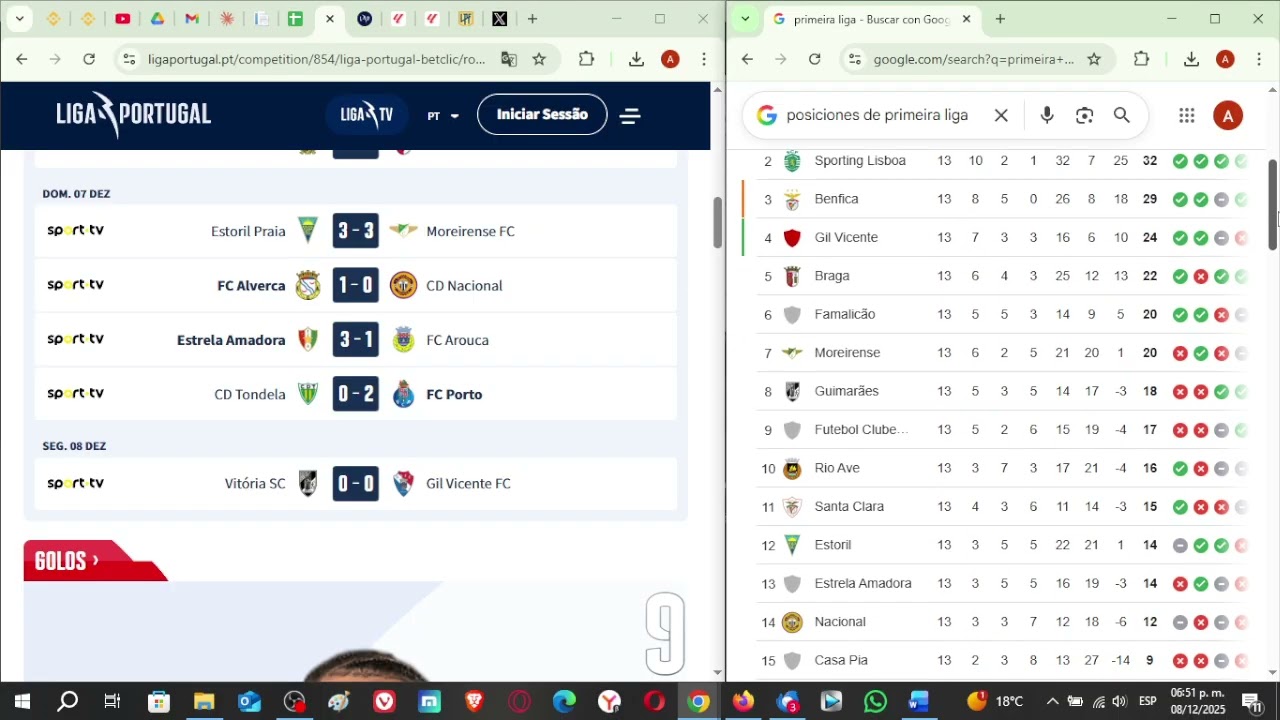Image resolution: width=1280 pixels, height=720 pixels.
Task: Start Google voice search
Action: 1047,115
